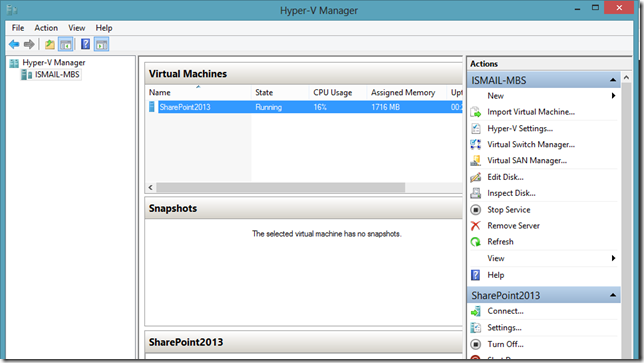Image resolution: width=644 pixels, height=363 pixels.
Task: Click the Turn Off icon
Action: coord(476,344)
